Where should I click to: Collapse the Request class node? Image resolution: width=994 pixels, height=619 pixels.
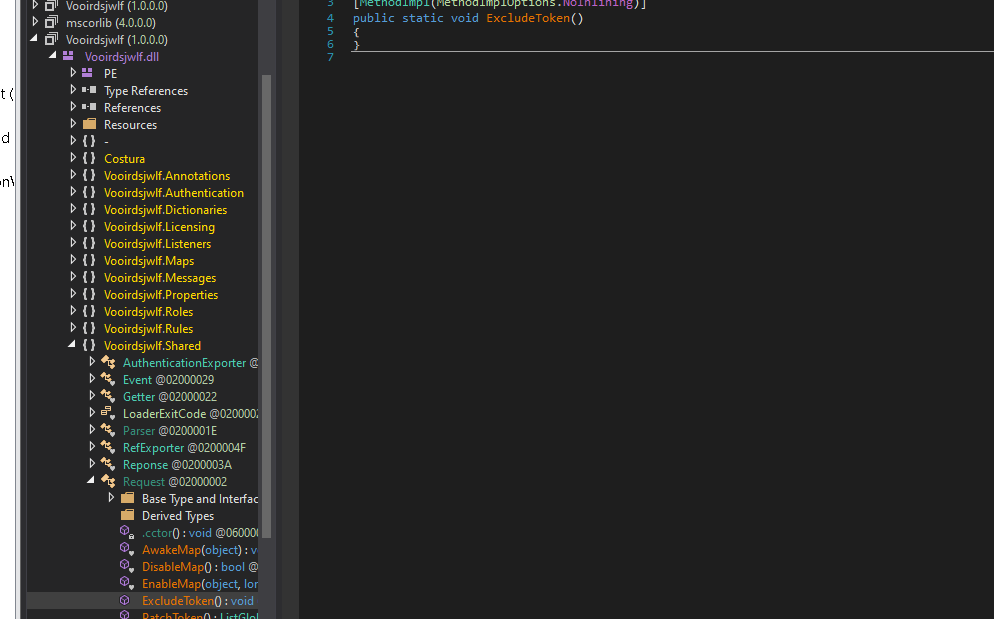coord(91,481)
